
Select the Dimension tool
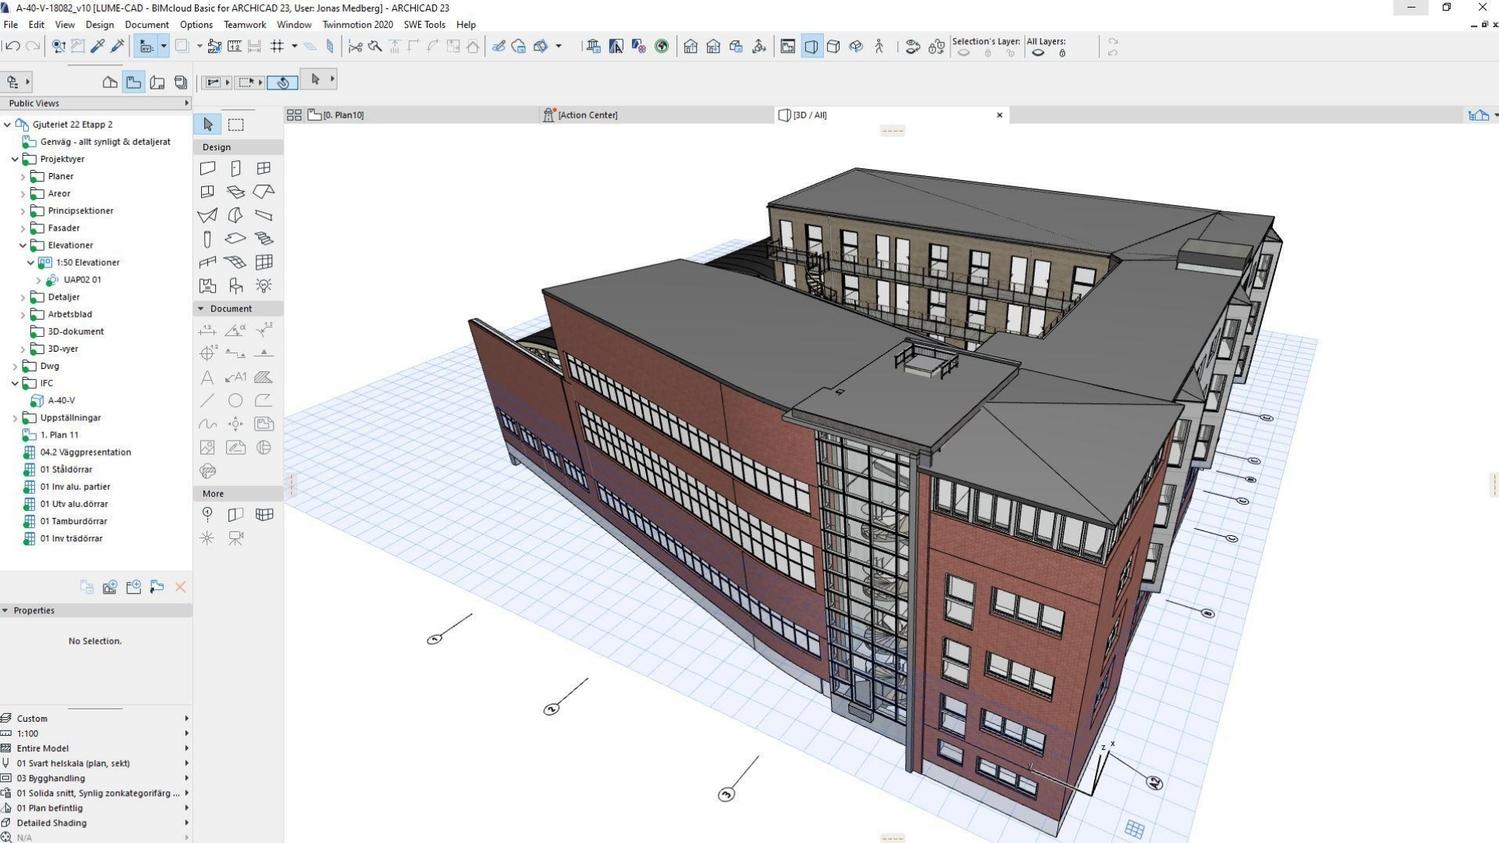[x=208, y=330]
